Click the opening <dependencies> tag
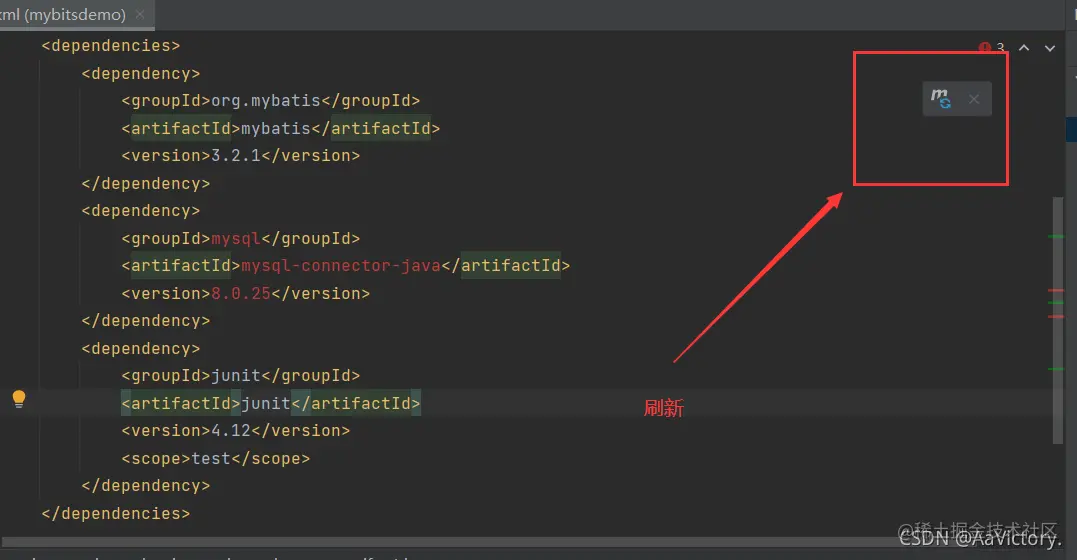This screenshot has height=560, width=1077. click(x=111, y=45)
